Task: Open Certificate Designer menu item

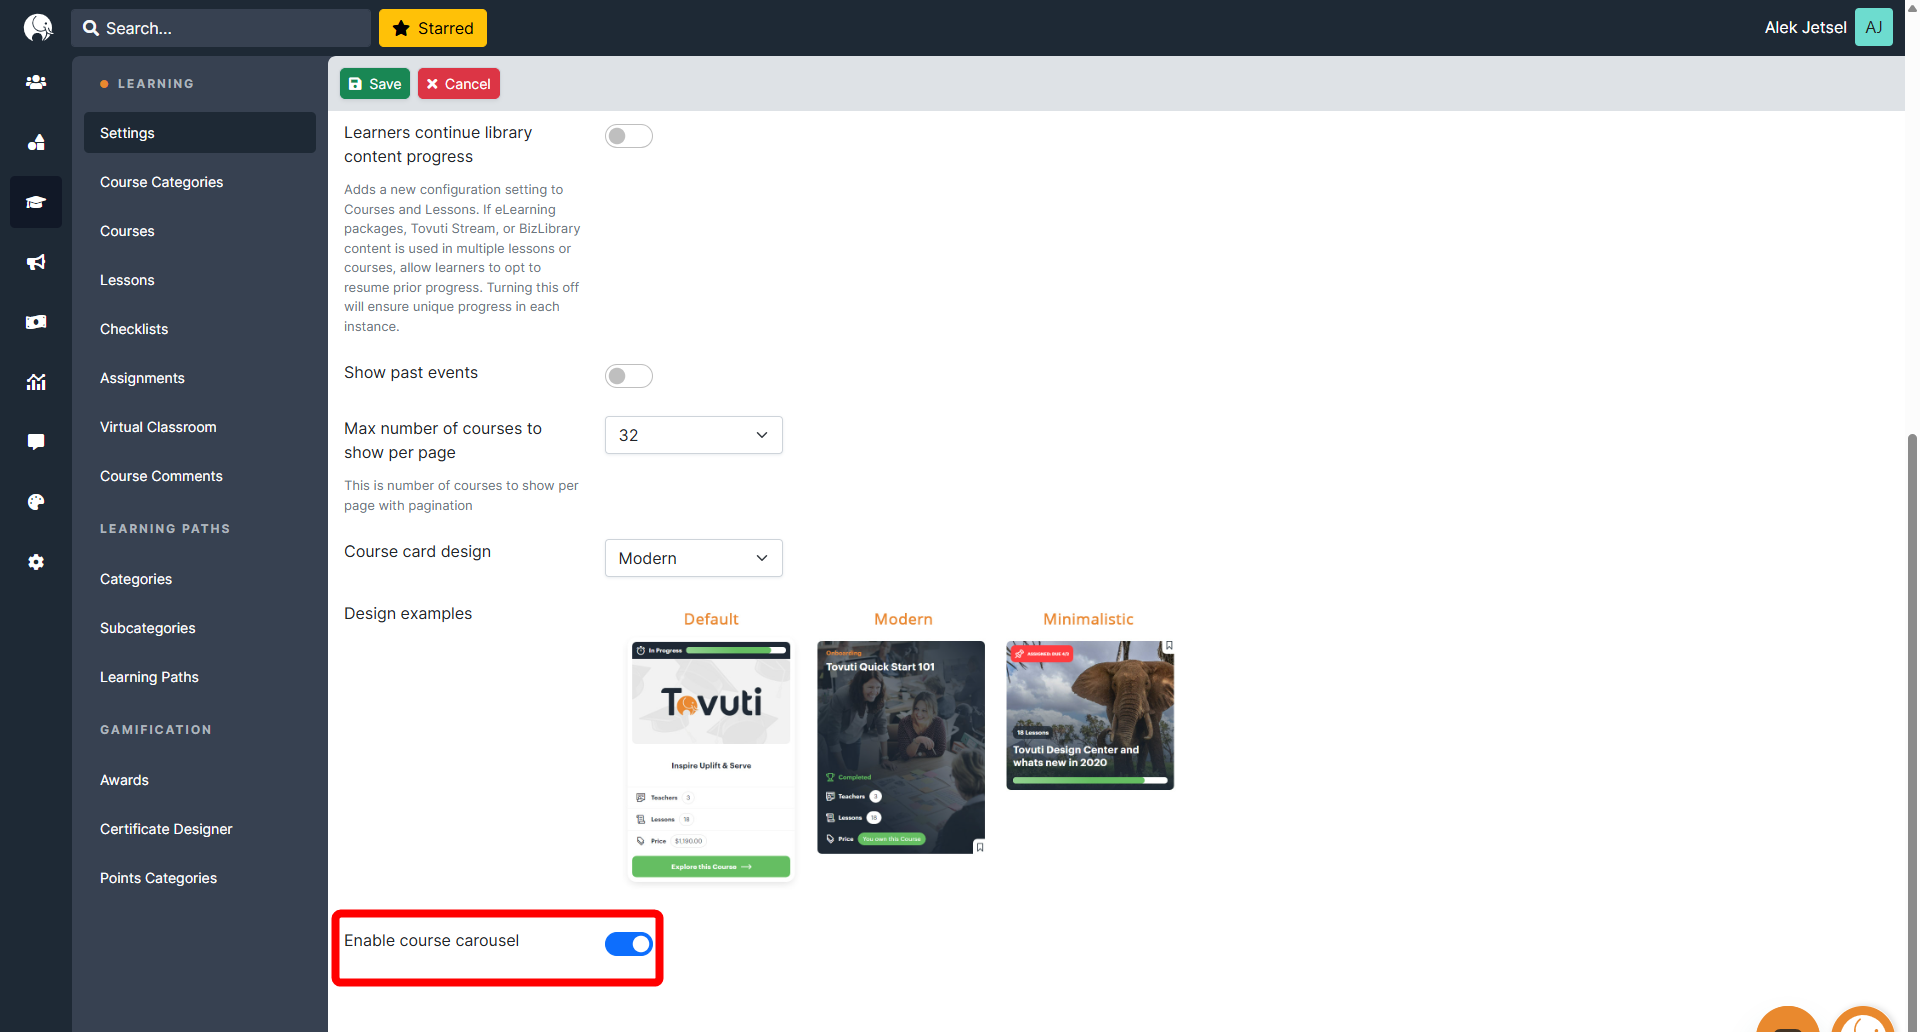Action: [166, 829]
